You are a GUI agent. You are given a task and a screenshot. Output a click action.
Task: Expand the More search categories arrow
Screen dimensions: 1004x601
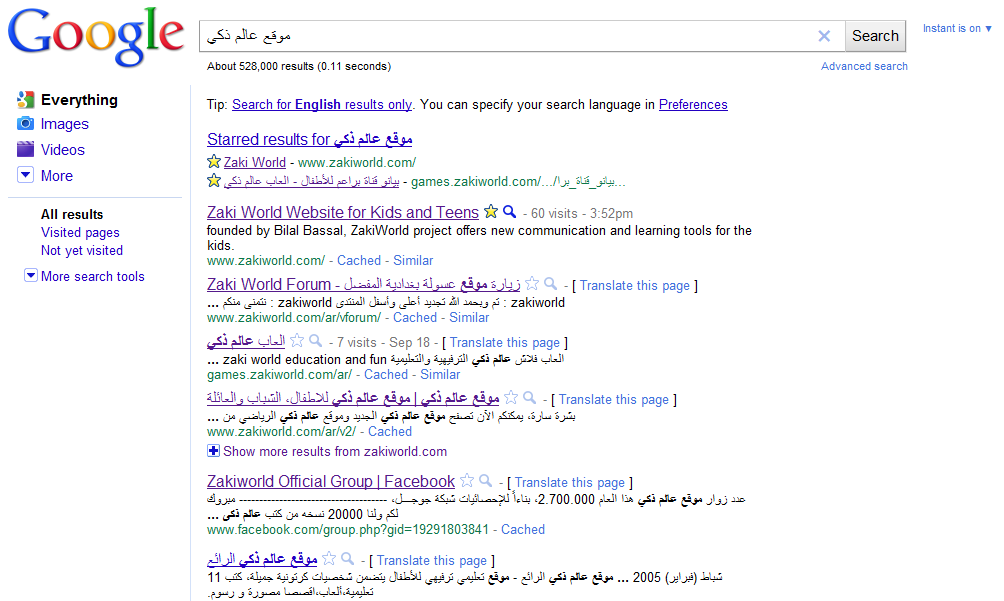coord(26,175)
